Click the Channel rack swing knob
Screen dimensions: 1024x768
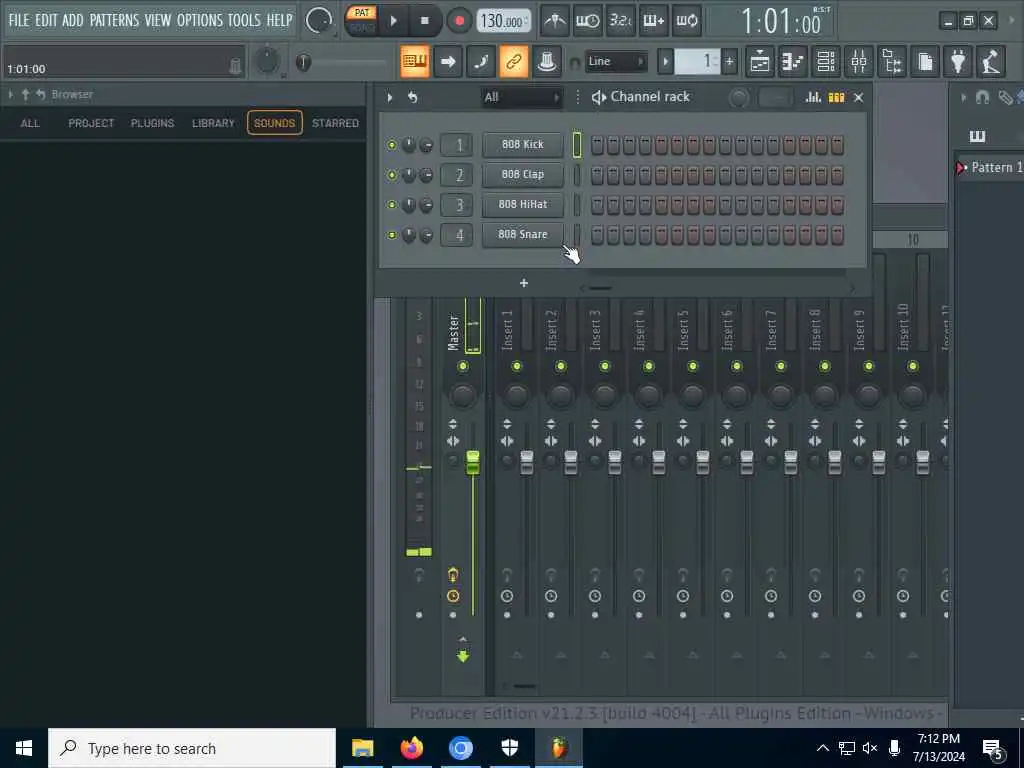point(739,98)
